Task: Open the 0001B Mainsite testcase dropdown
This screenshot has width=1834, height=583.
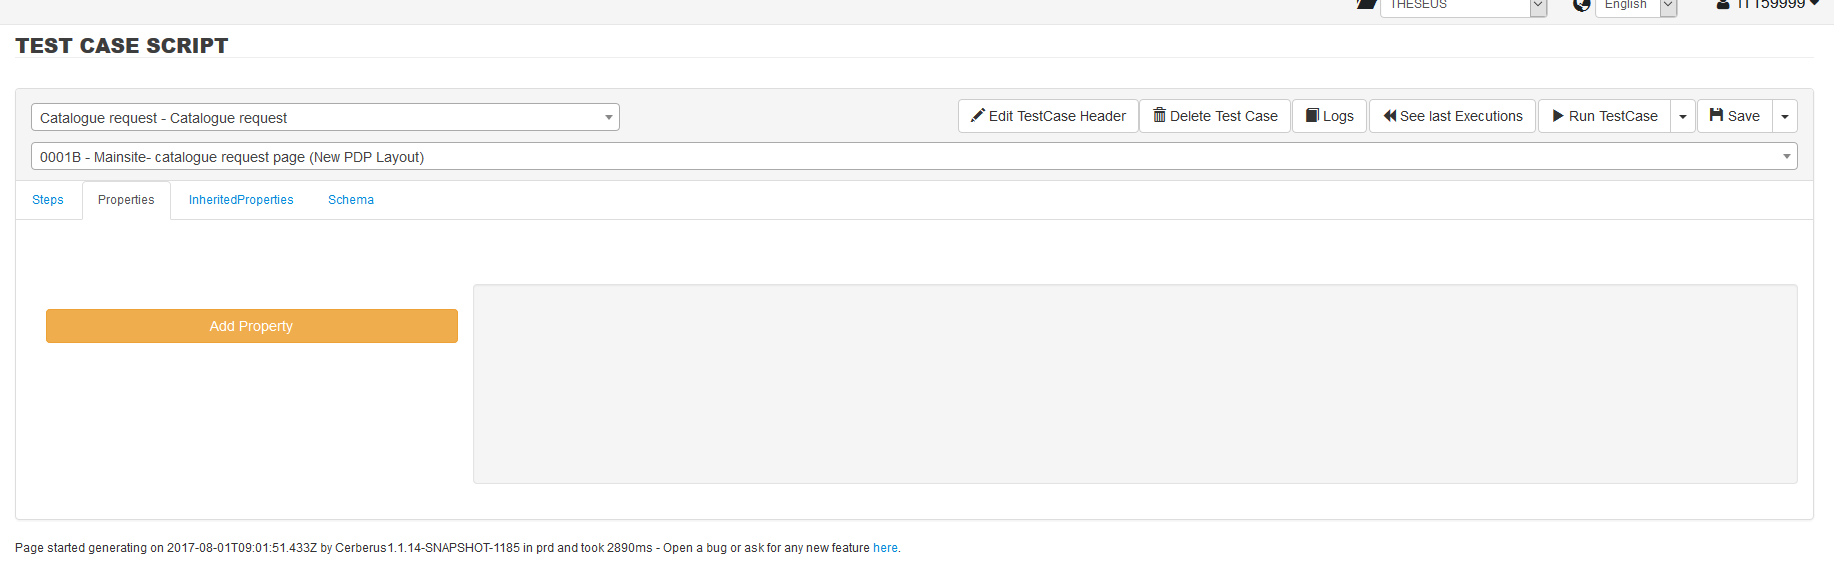Action: click(x=914, y=156)
